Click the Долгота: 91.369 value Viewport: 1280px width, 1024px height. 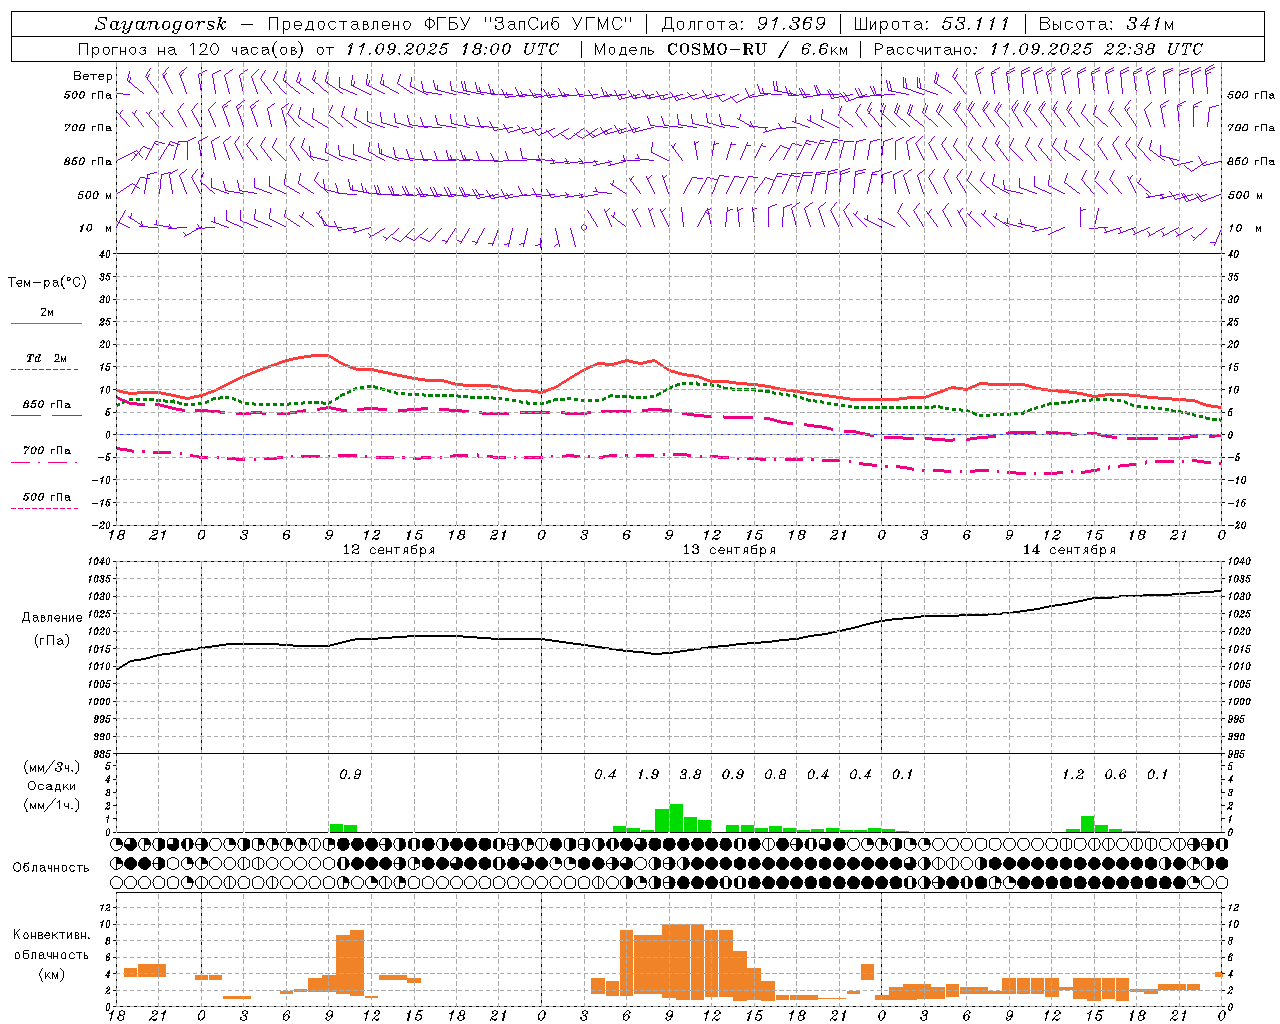click(x=744, y=24)
